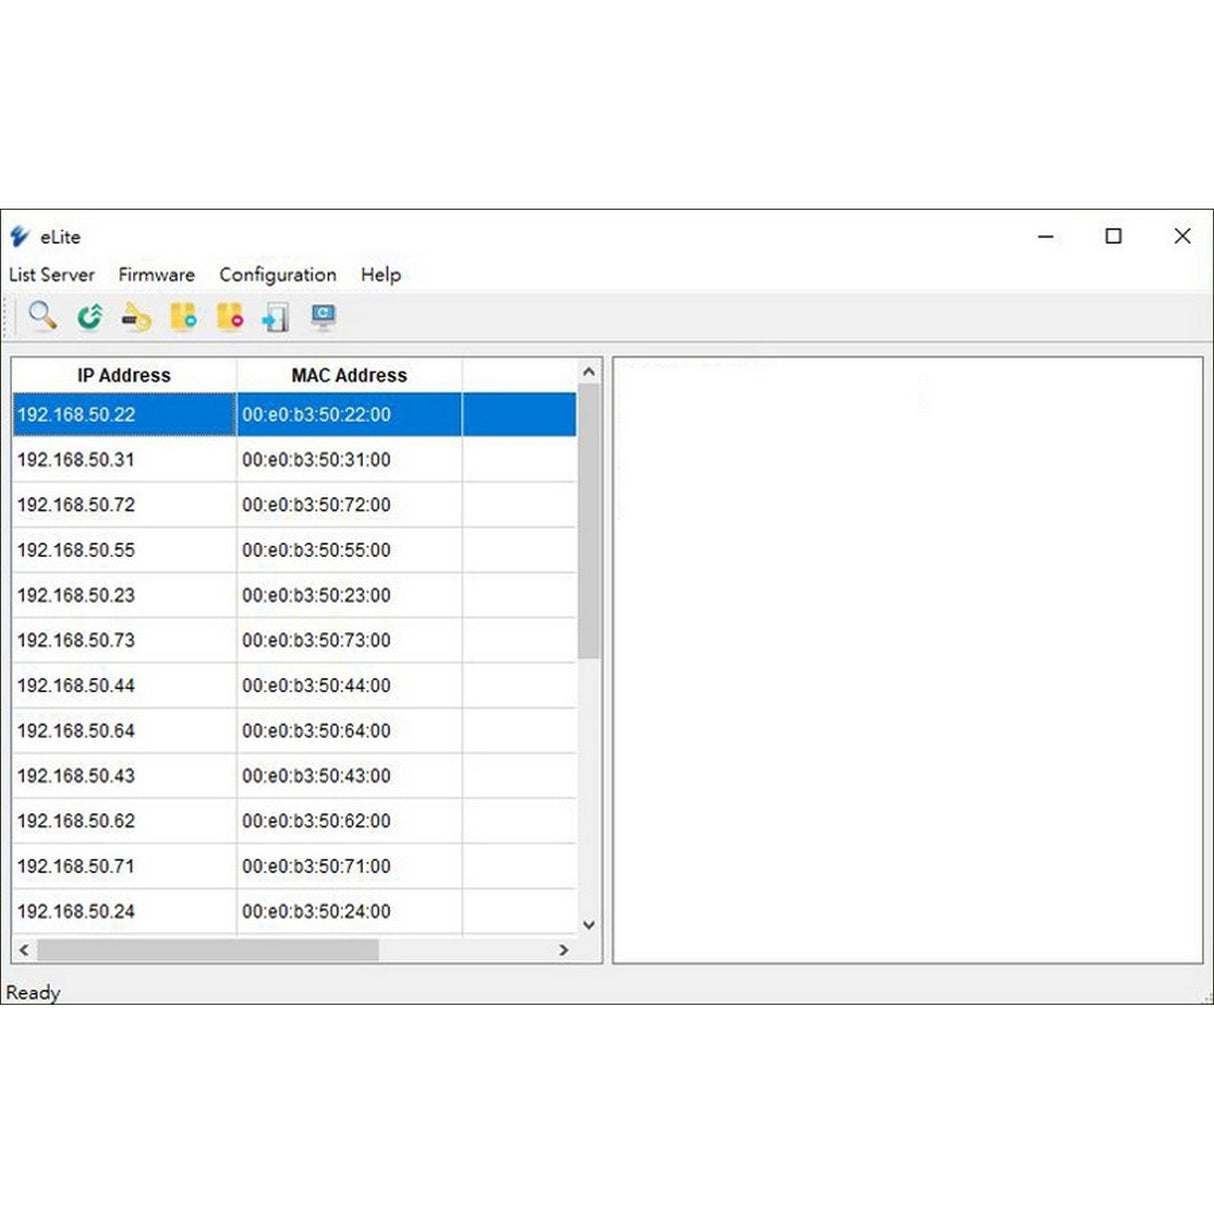Click the yellow key password icon
The height and width of the screenshot is (1214, 1214).
[136, 318]
